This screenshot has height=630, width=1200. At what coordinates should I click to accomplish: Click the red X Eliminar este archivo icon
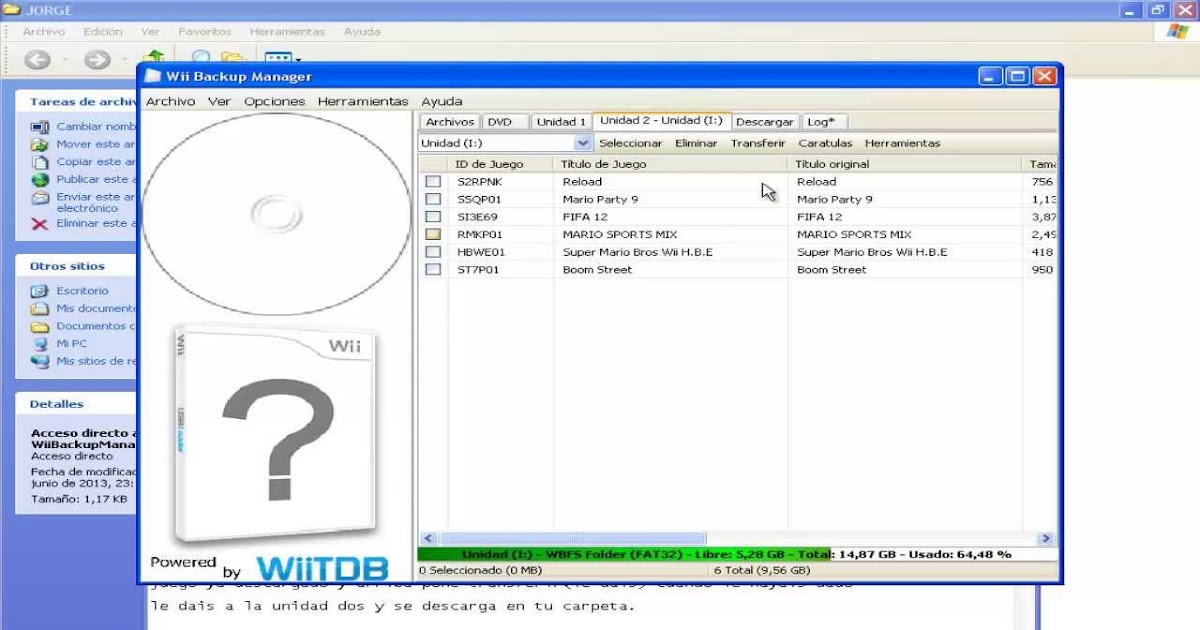[40, 224]
